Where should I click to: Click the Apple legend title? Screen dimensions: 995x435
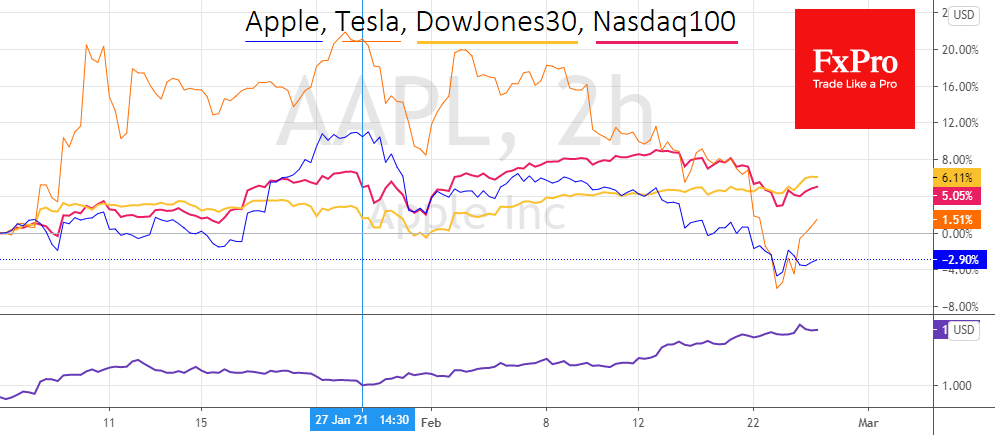[x=283, y=24]
